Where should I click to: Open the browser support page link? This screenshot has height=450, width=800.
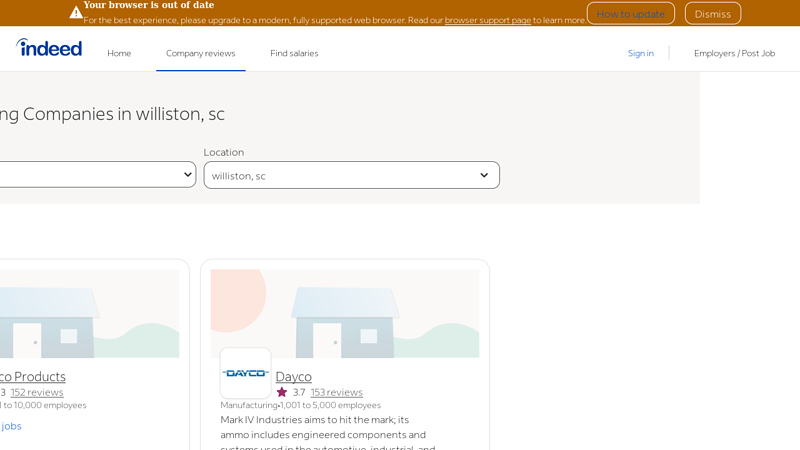pos(488,20)
